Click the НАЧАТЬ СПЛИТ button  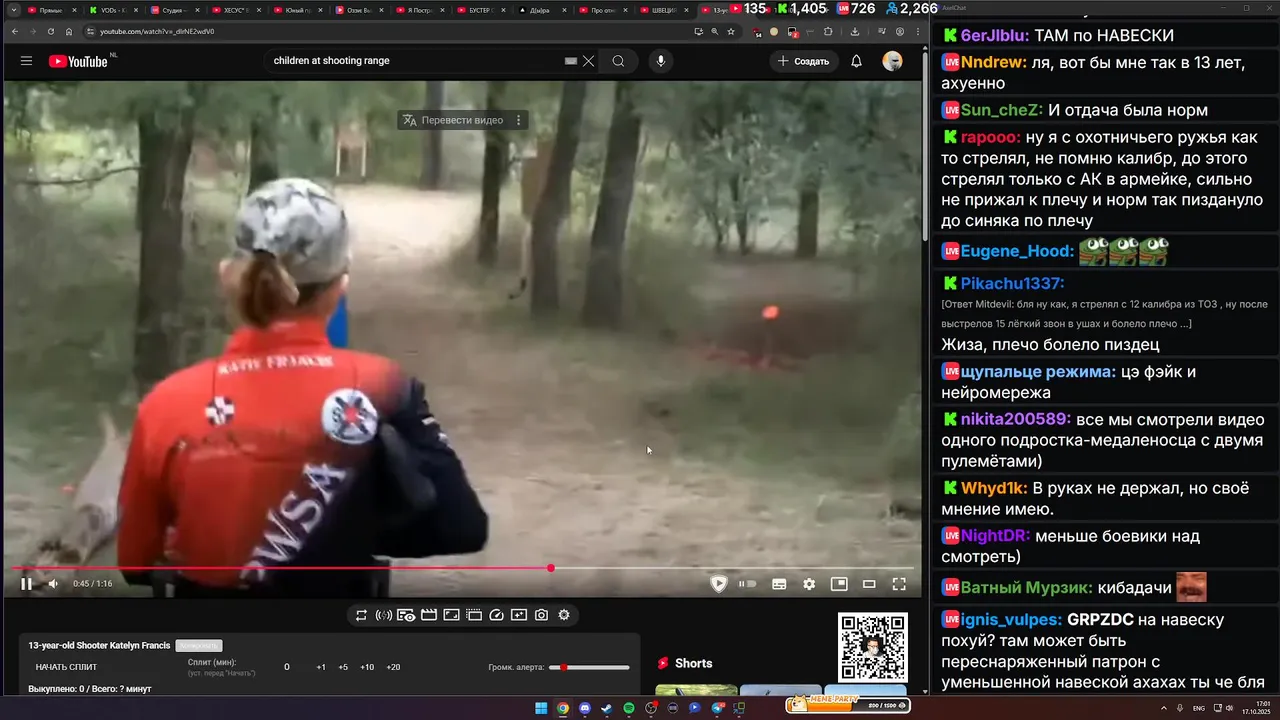pyautogui.click(x=66, y=667)
